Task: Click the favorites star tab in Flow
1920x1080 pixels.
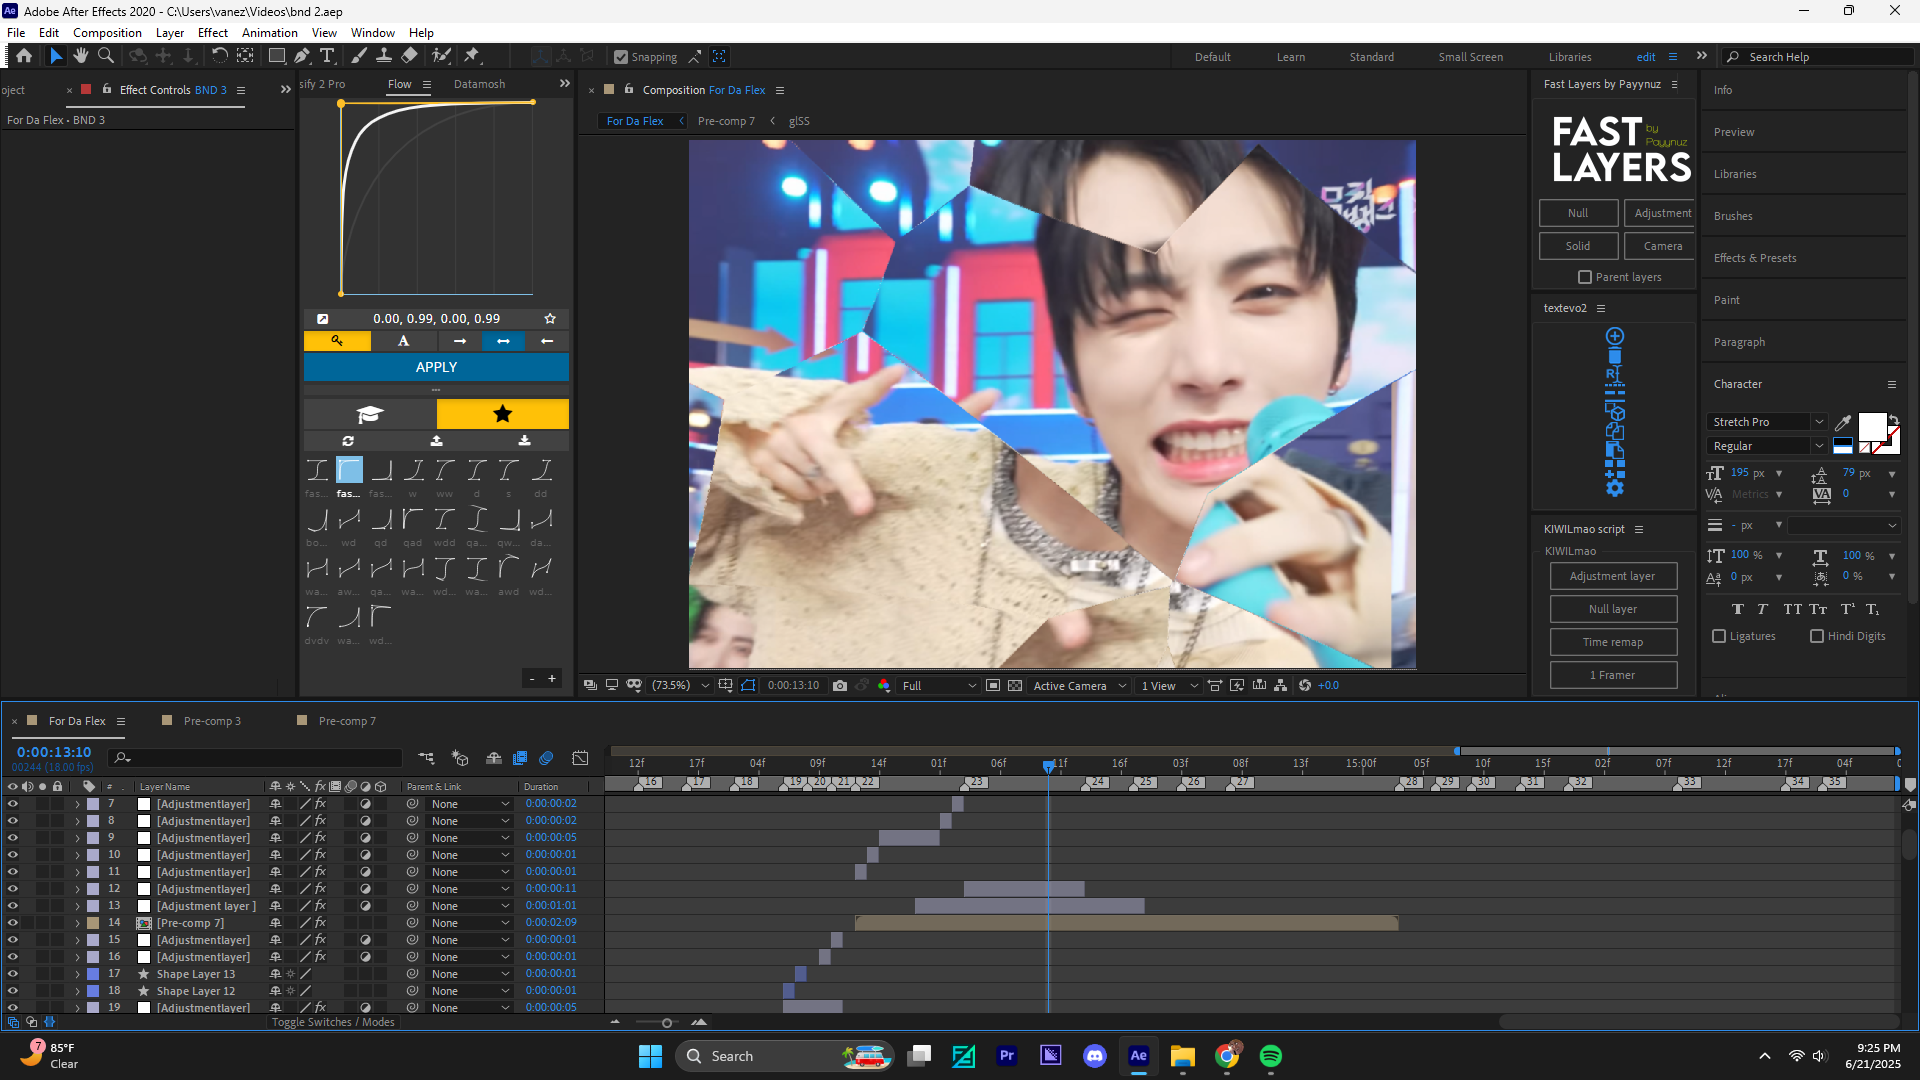Action: tap(503, 414)
